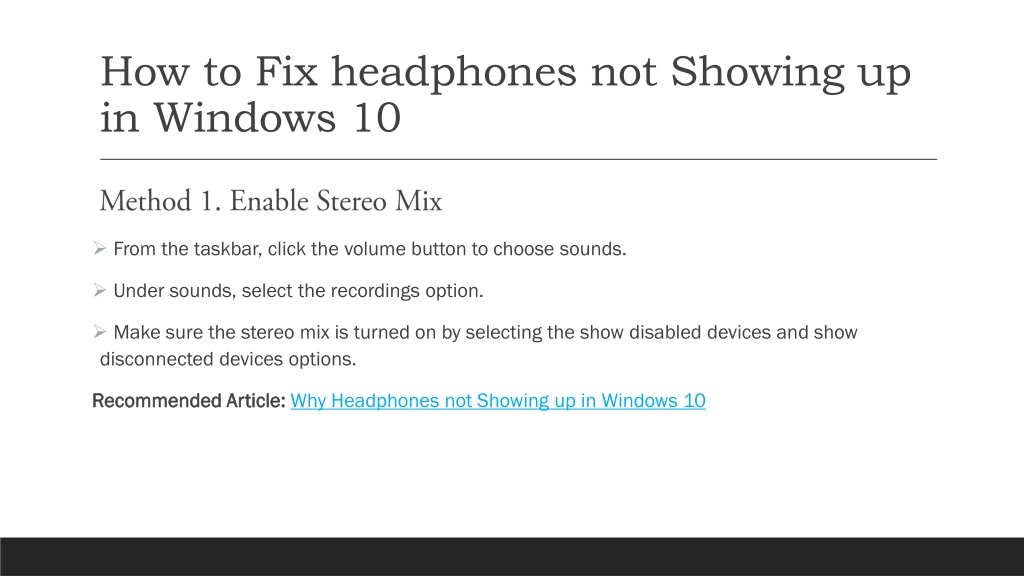
Task: Click the From the taskbar instruction line
Action: (x=370, y=249)
